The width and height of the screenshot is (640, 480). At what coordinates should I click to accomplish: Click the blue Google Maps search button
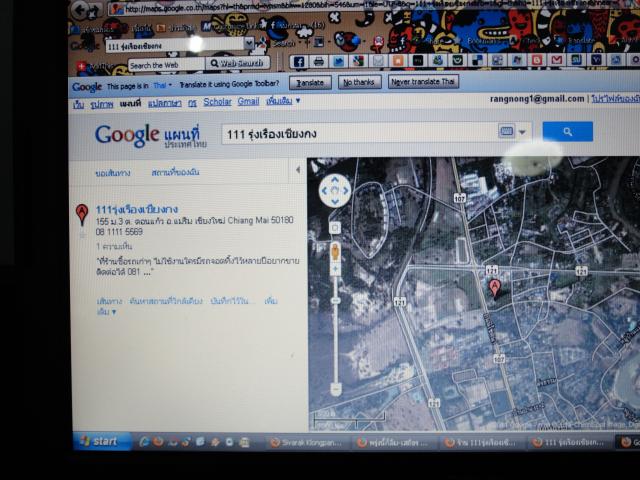coord(567,132)
